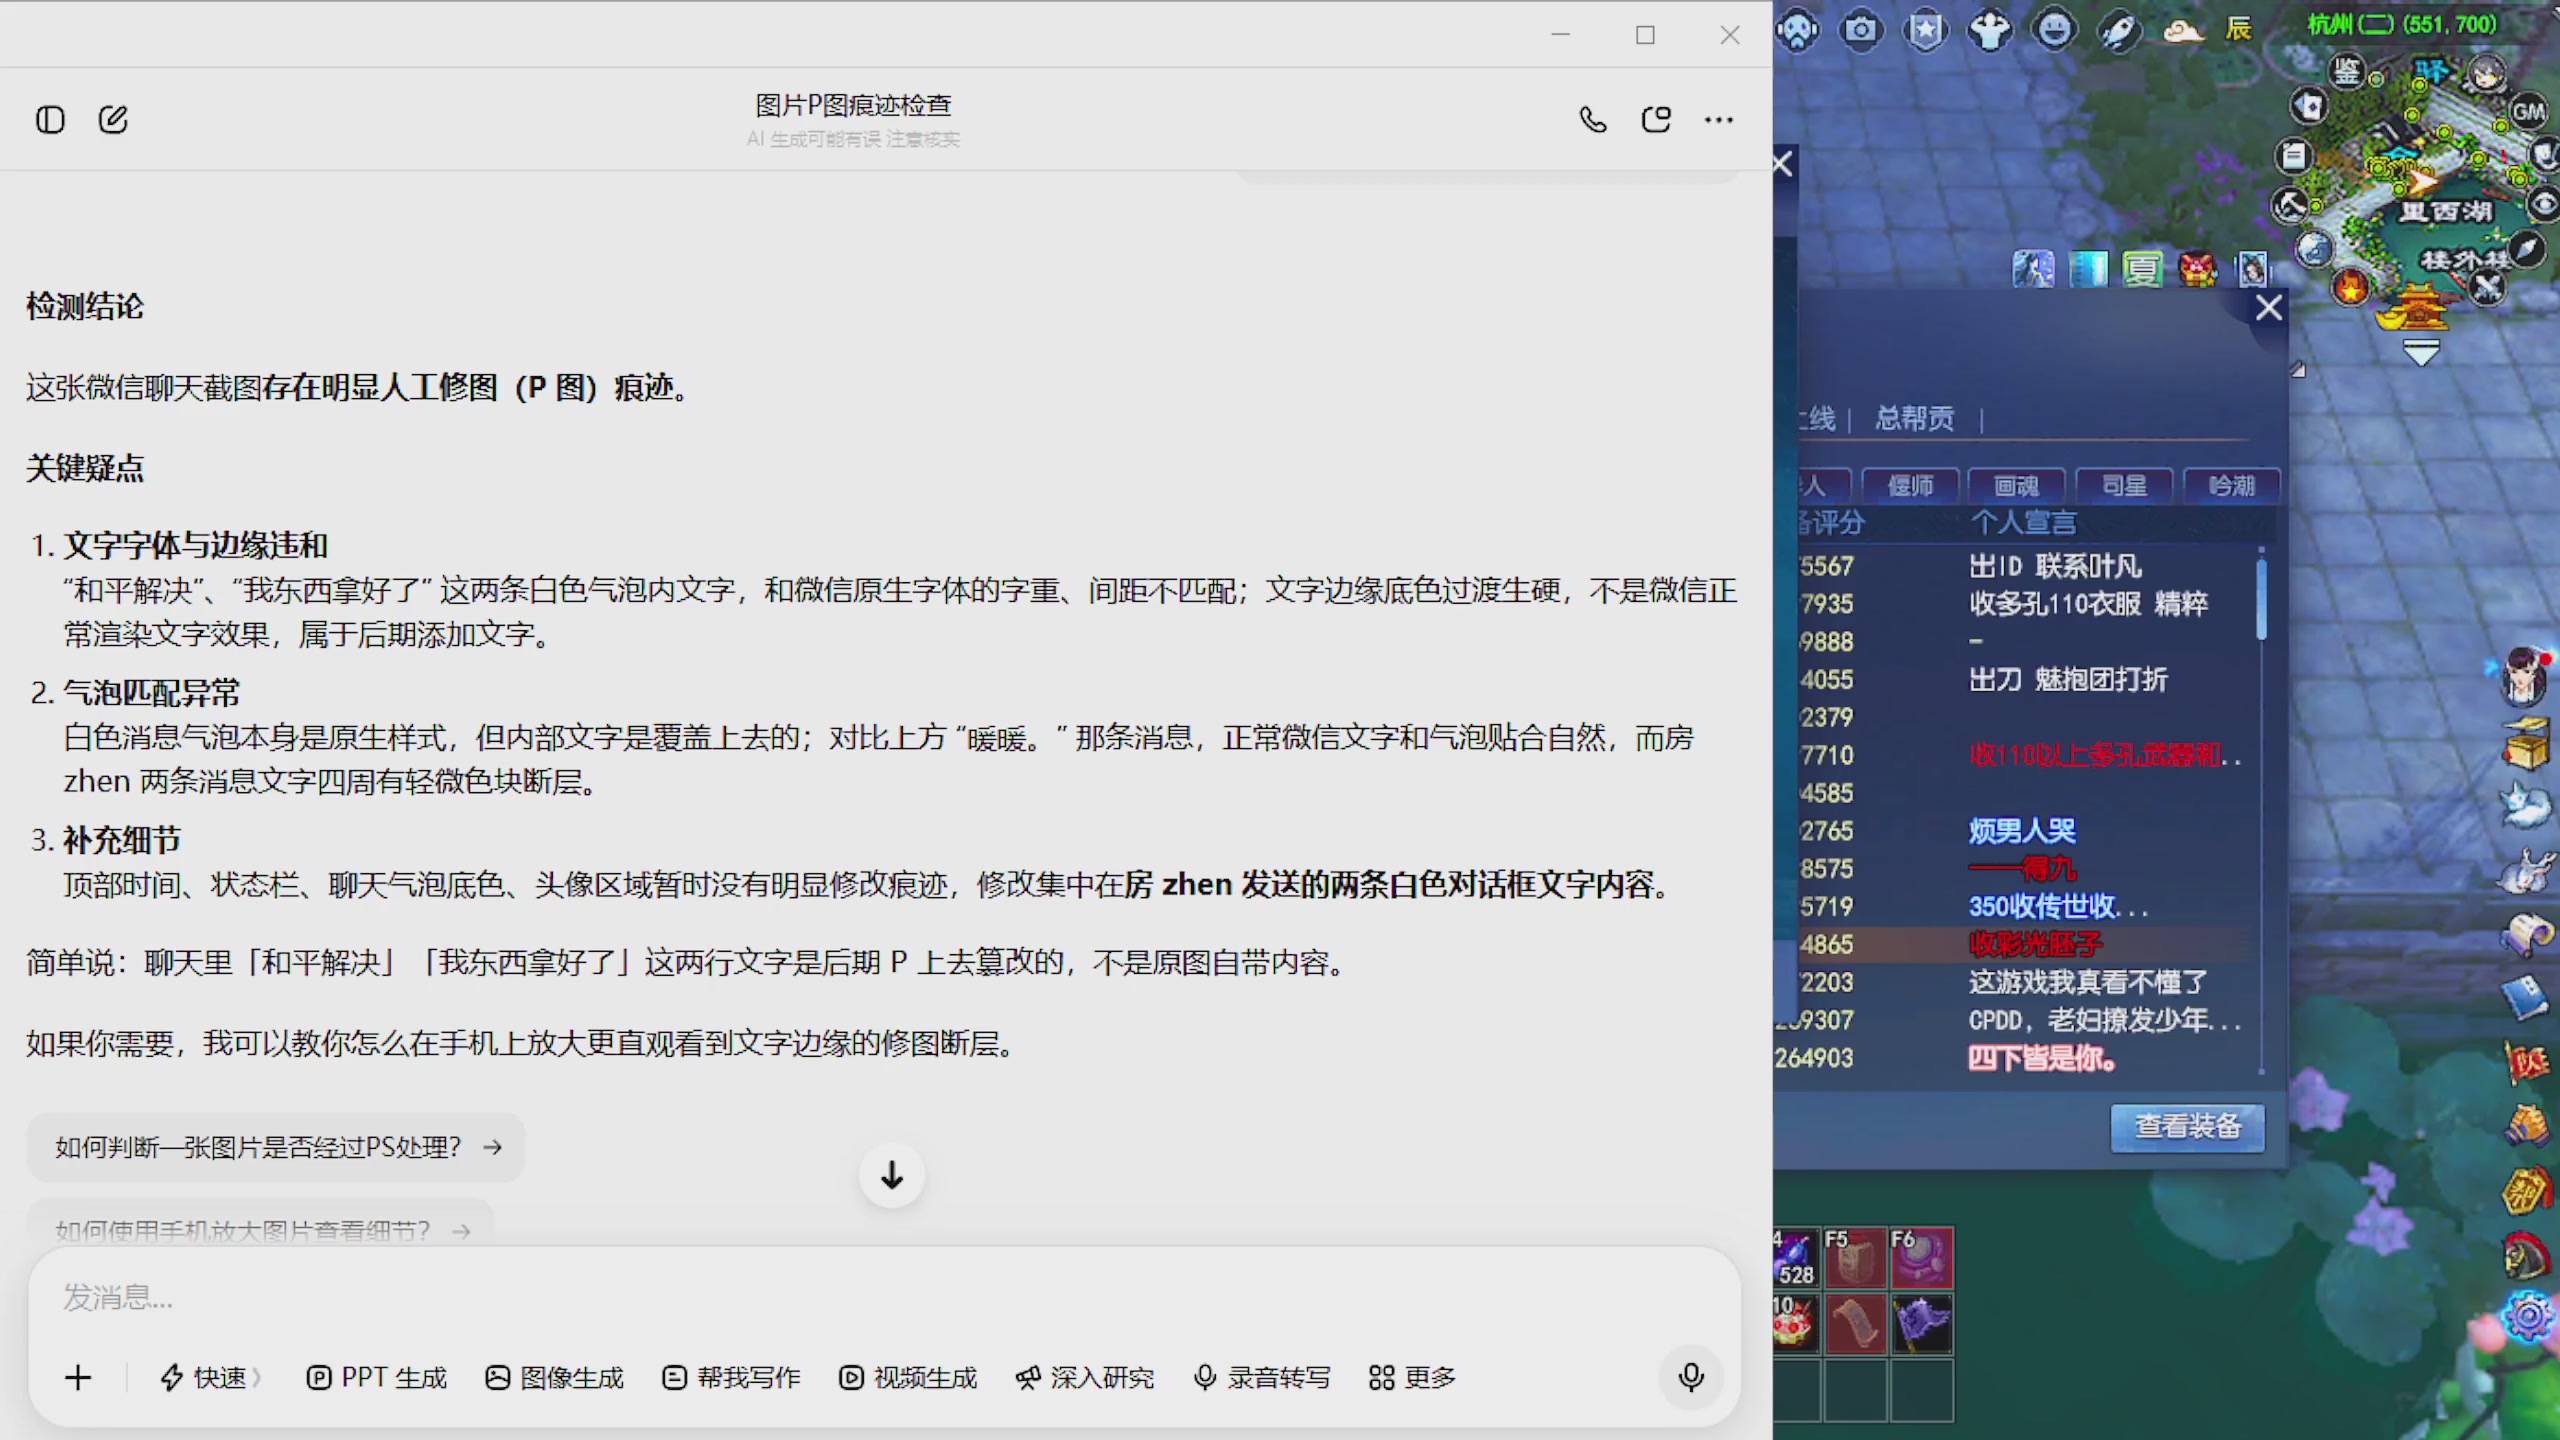The image size is (2560, 1440).
Task: Expand the 更多 tools menu
Action: click(1412, 1378)
